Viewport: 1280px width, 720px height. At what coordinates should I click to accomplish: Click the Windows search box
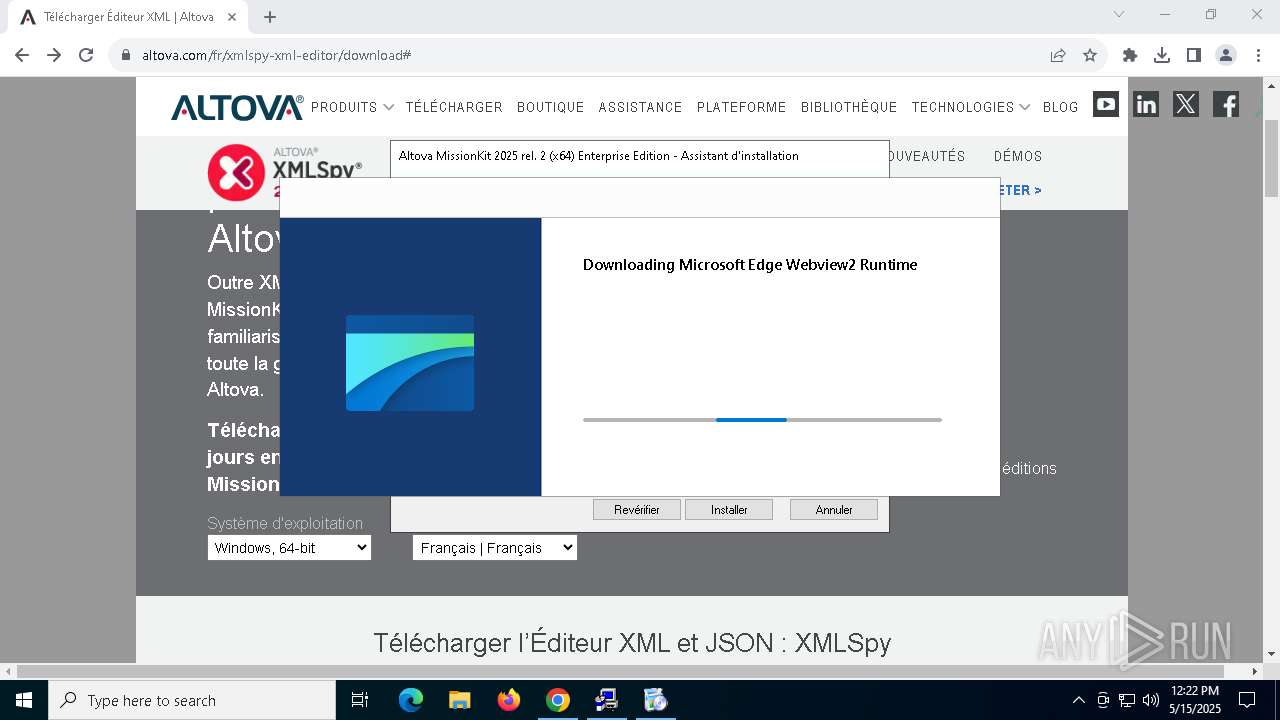pos(192,700)
